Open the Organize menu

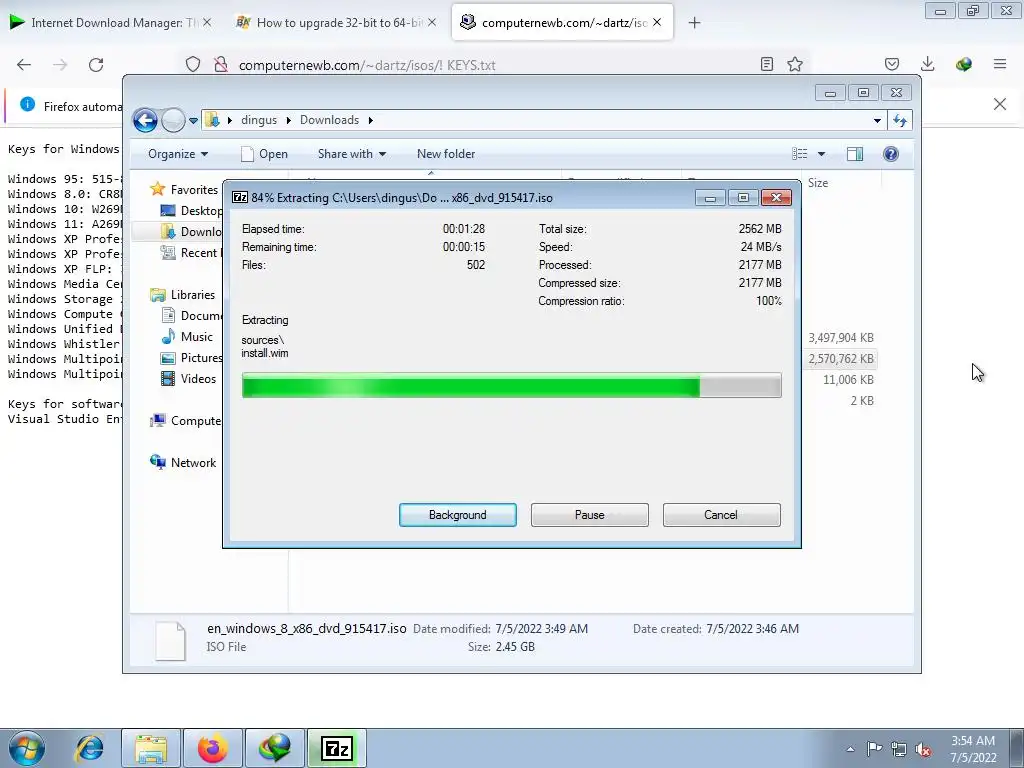pos(178,154)
